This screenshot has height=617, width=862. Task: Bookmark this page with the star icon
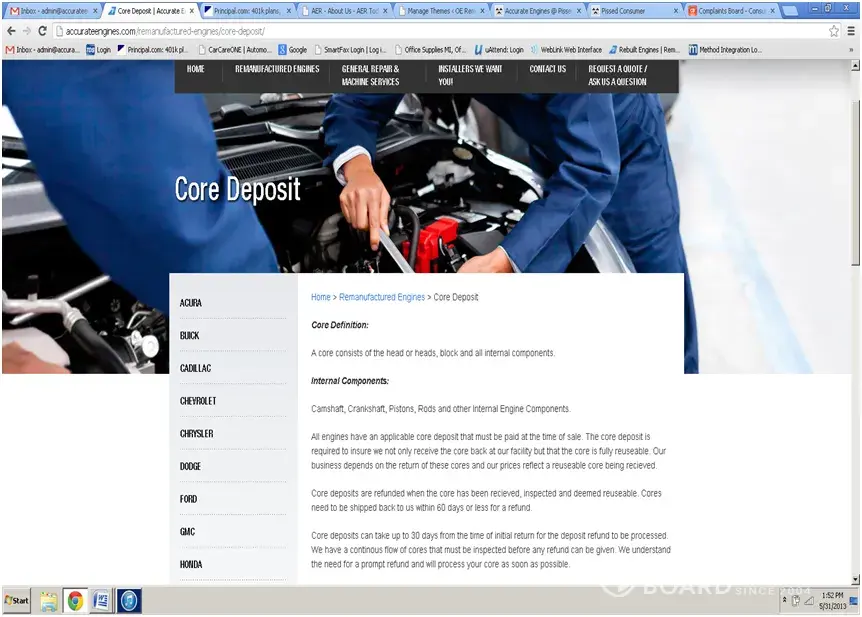coord(834,31)
